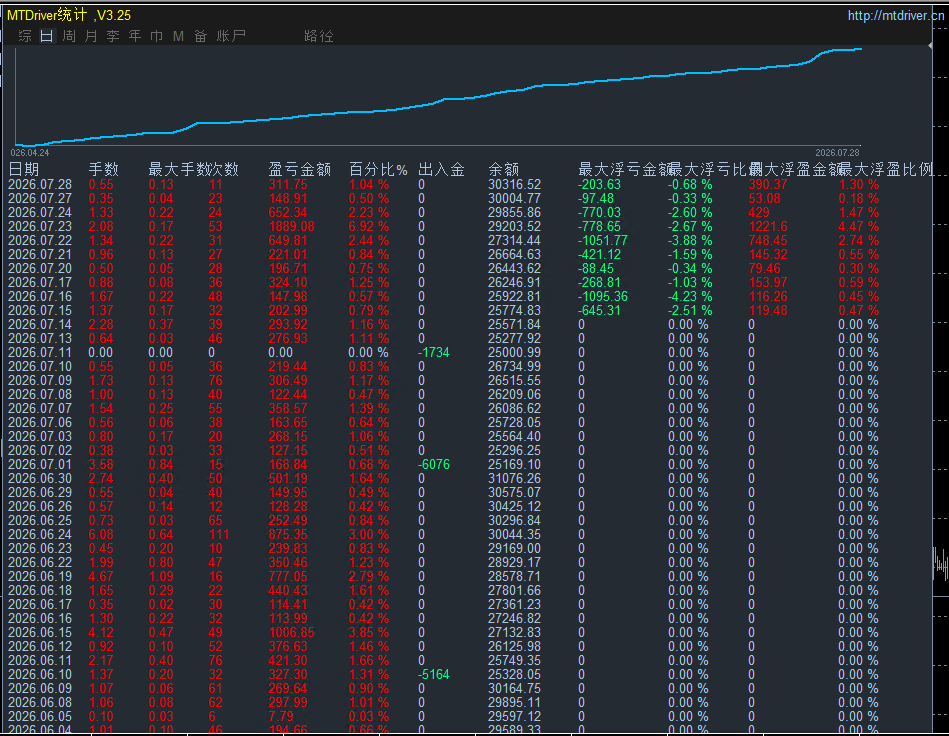Open the http://mtdriver.cn link
949x736 pixels.
tap(896, 16)
